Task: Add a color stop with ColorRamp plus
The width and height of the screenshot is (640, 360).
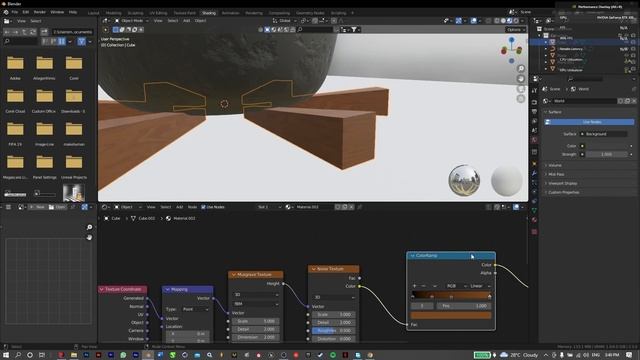Action: point(414,286)
